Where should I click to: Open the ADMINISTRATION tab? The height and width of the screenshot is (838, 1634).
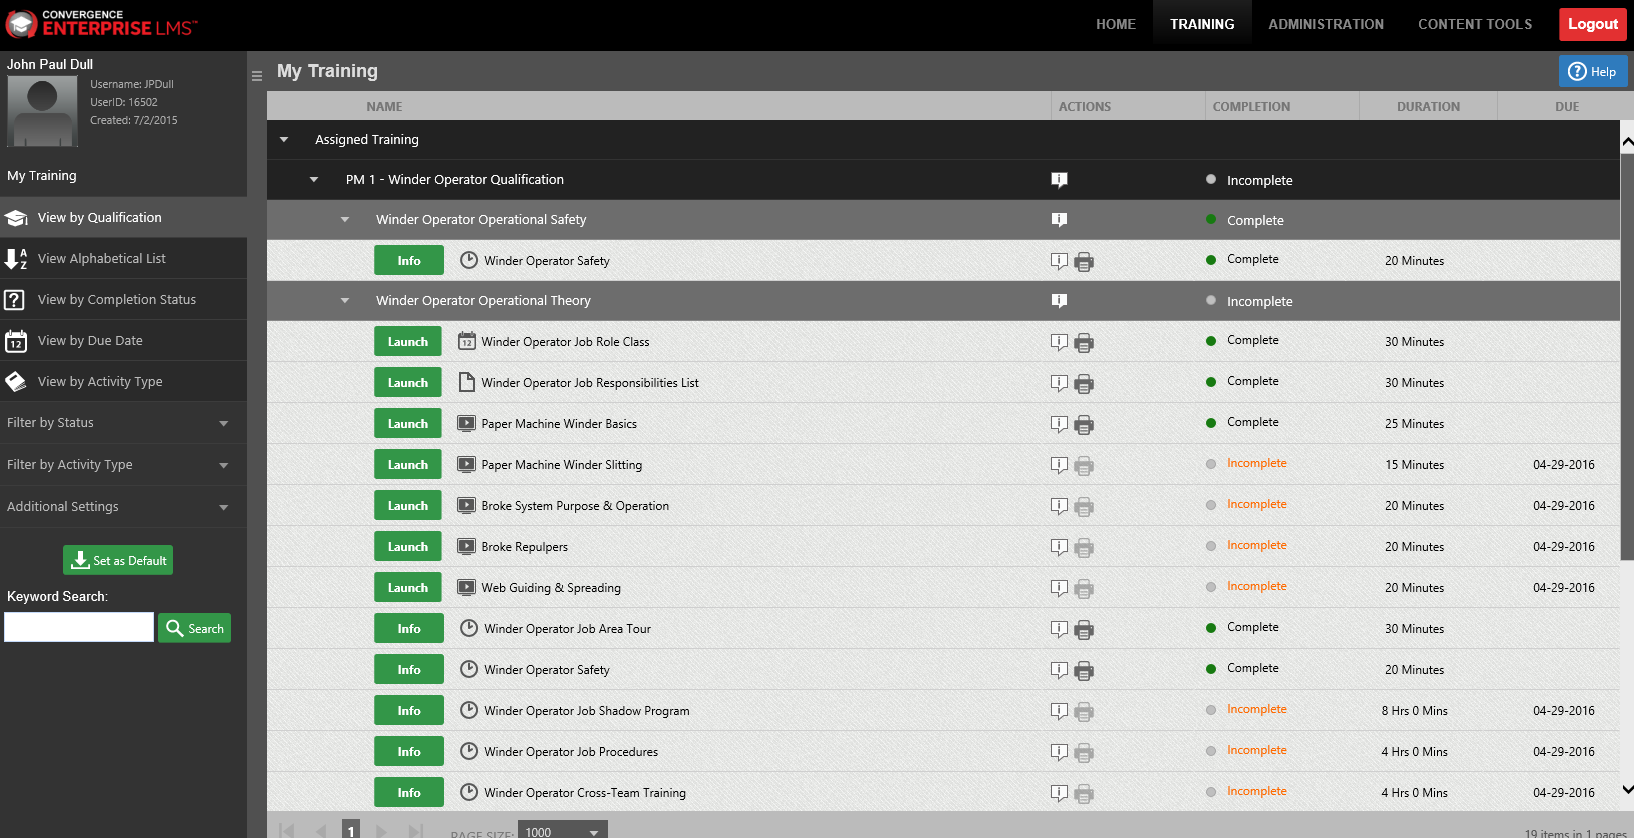click(x=1326, y=24)
